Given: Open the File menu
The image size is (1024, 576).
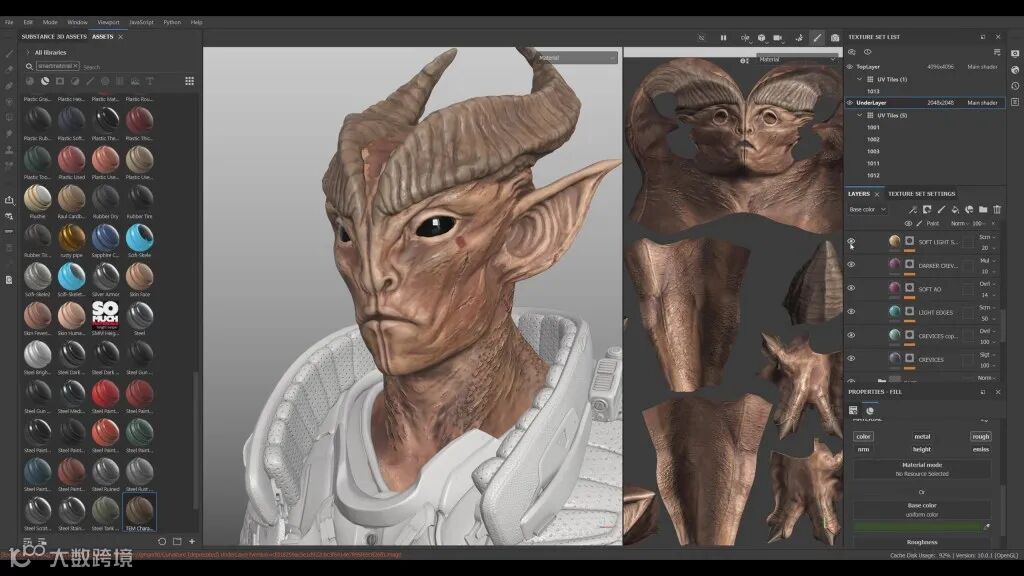Looking at the screenshot, I should (8, 22).
